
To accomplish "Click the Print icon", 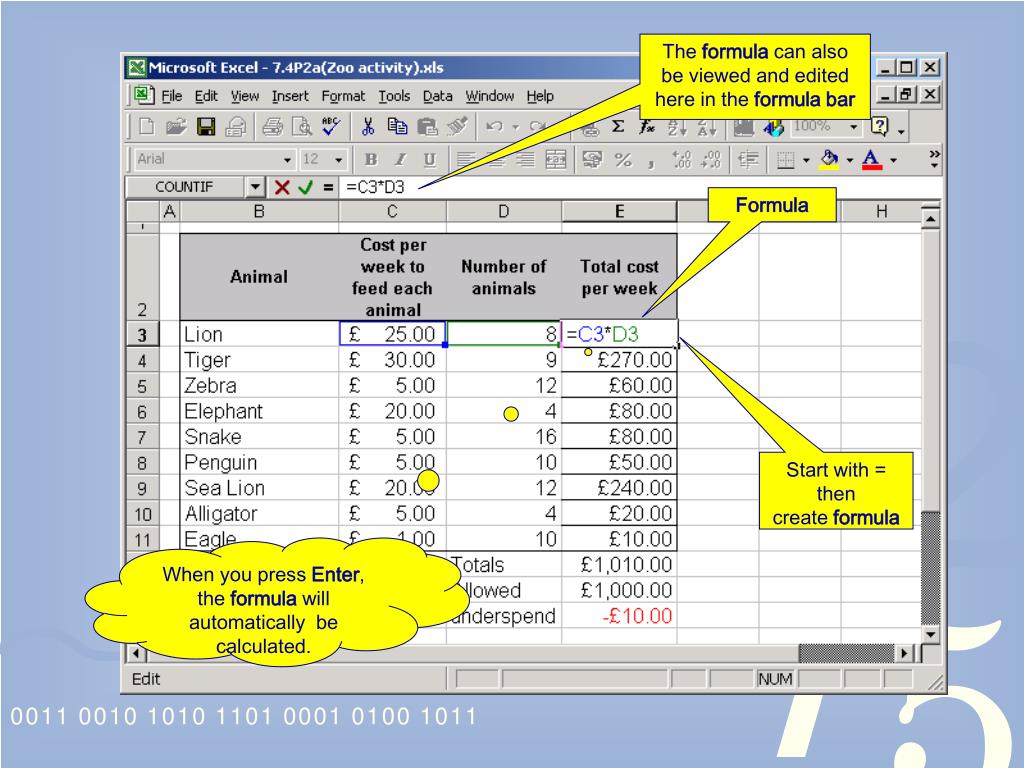I will coord(272,127).
